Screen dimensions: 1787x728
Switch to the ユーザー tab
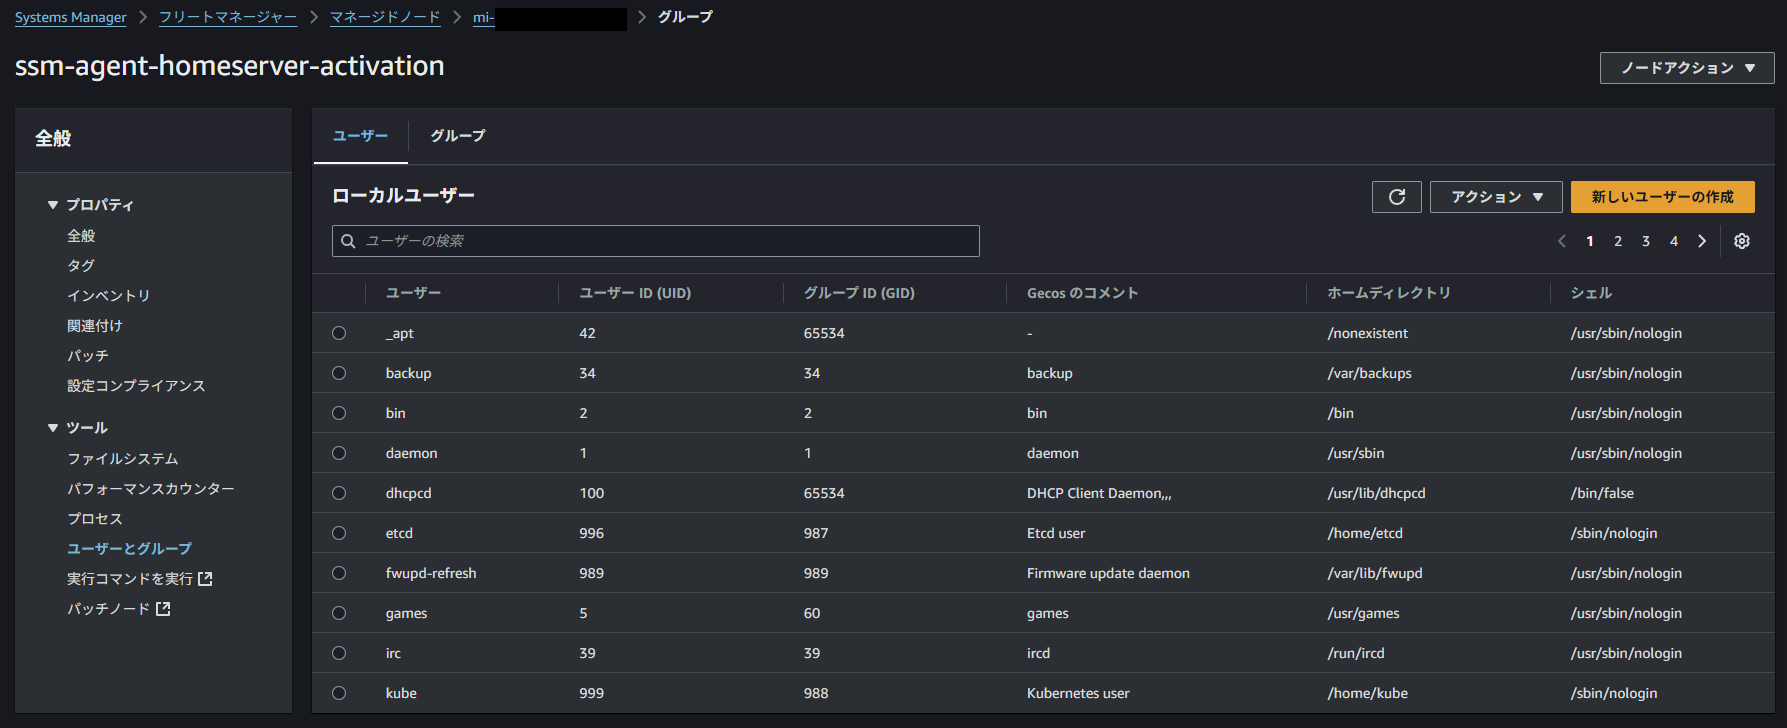pyautogui.click(x=360, y=136)
